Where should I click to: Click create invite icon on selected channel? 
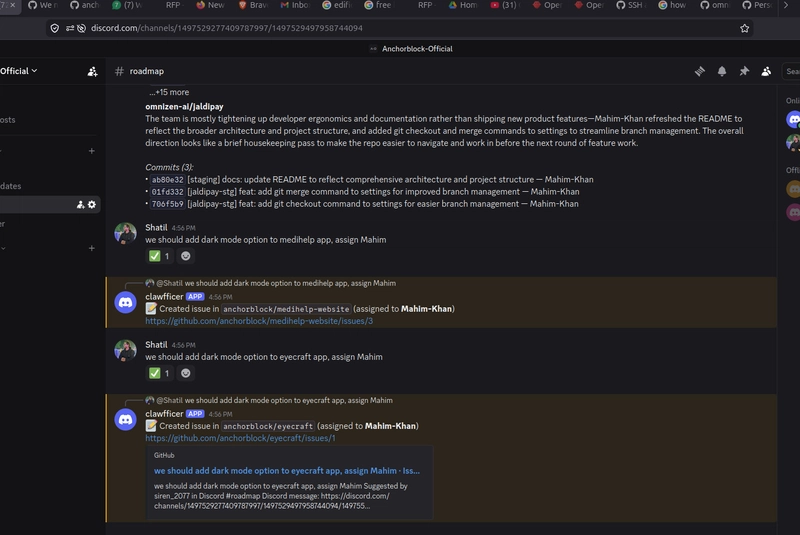tap(80, 205)
